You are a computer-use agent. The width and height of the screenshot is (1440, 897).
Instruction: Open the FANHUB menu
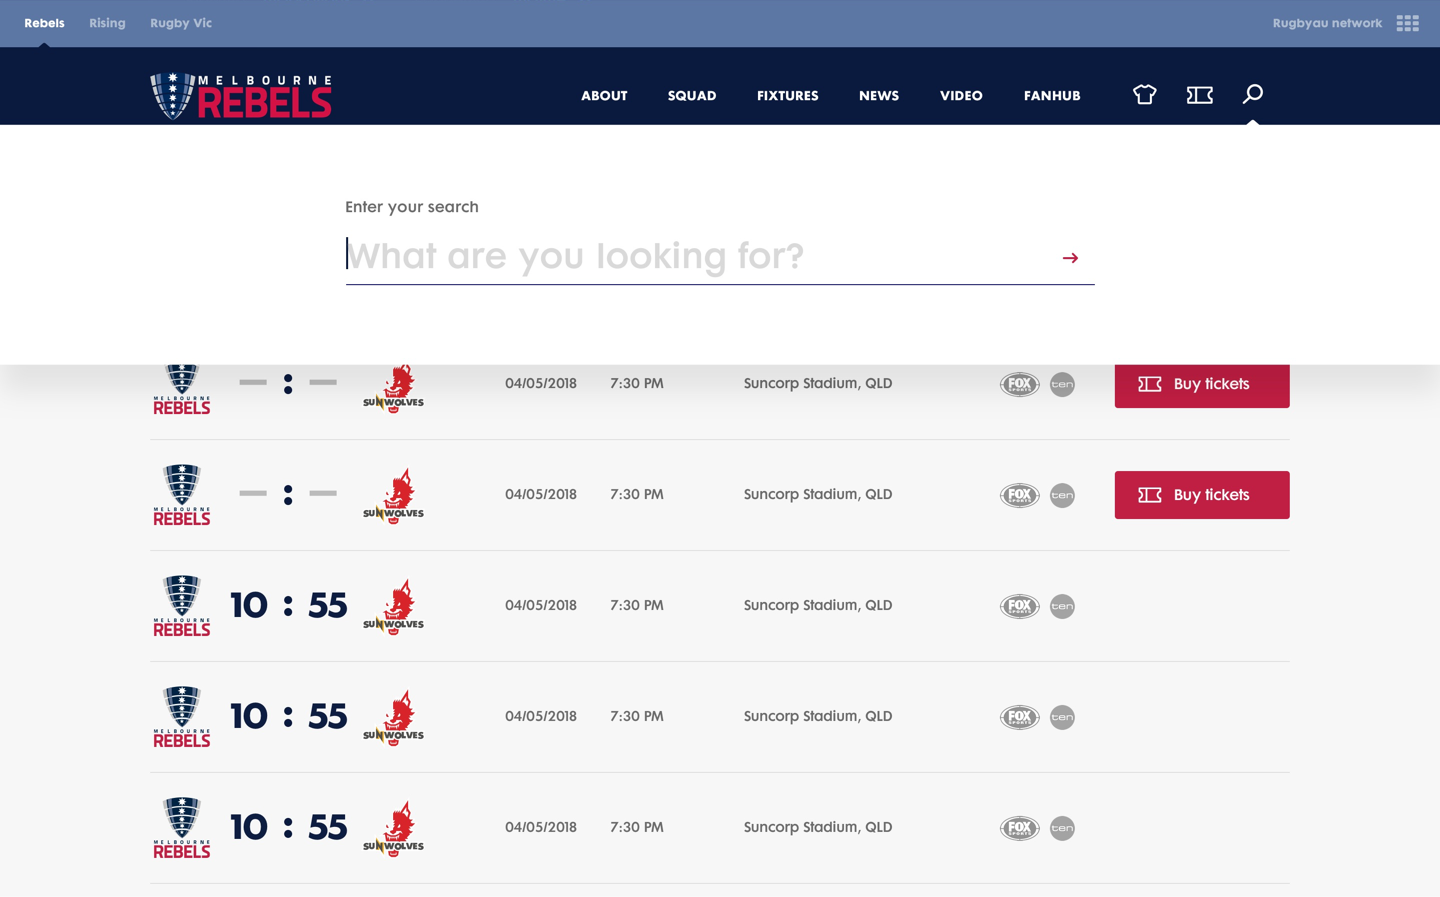(x=1052, y=96)
